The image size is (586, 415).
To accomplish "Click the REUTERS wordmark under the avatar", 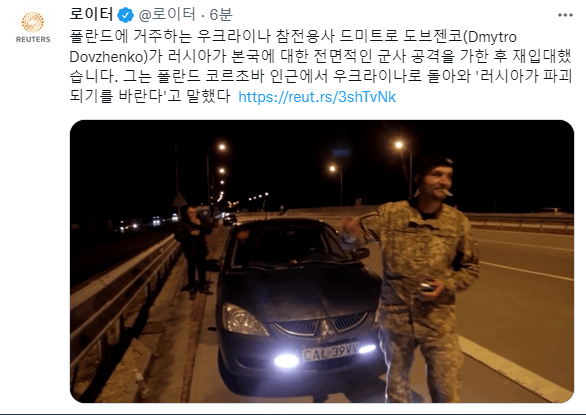I will point(33,39).
